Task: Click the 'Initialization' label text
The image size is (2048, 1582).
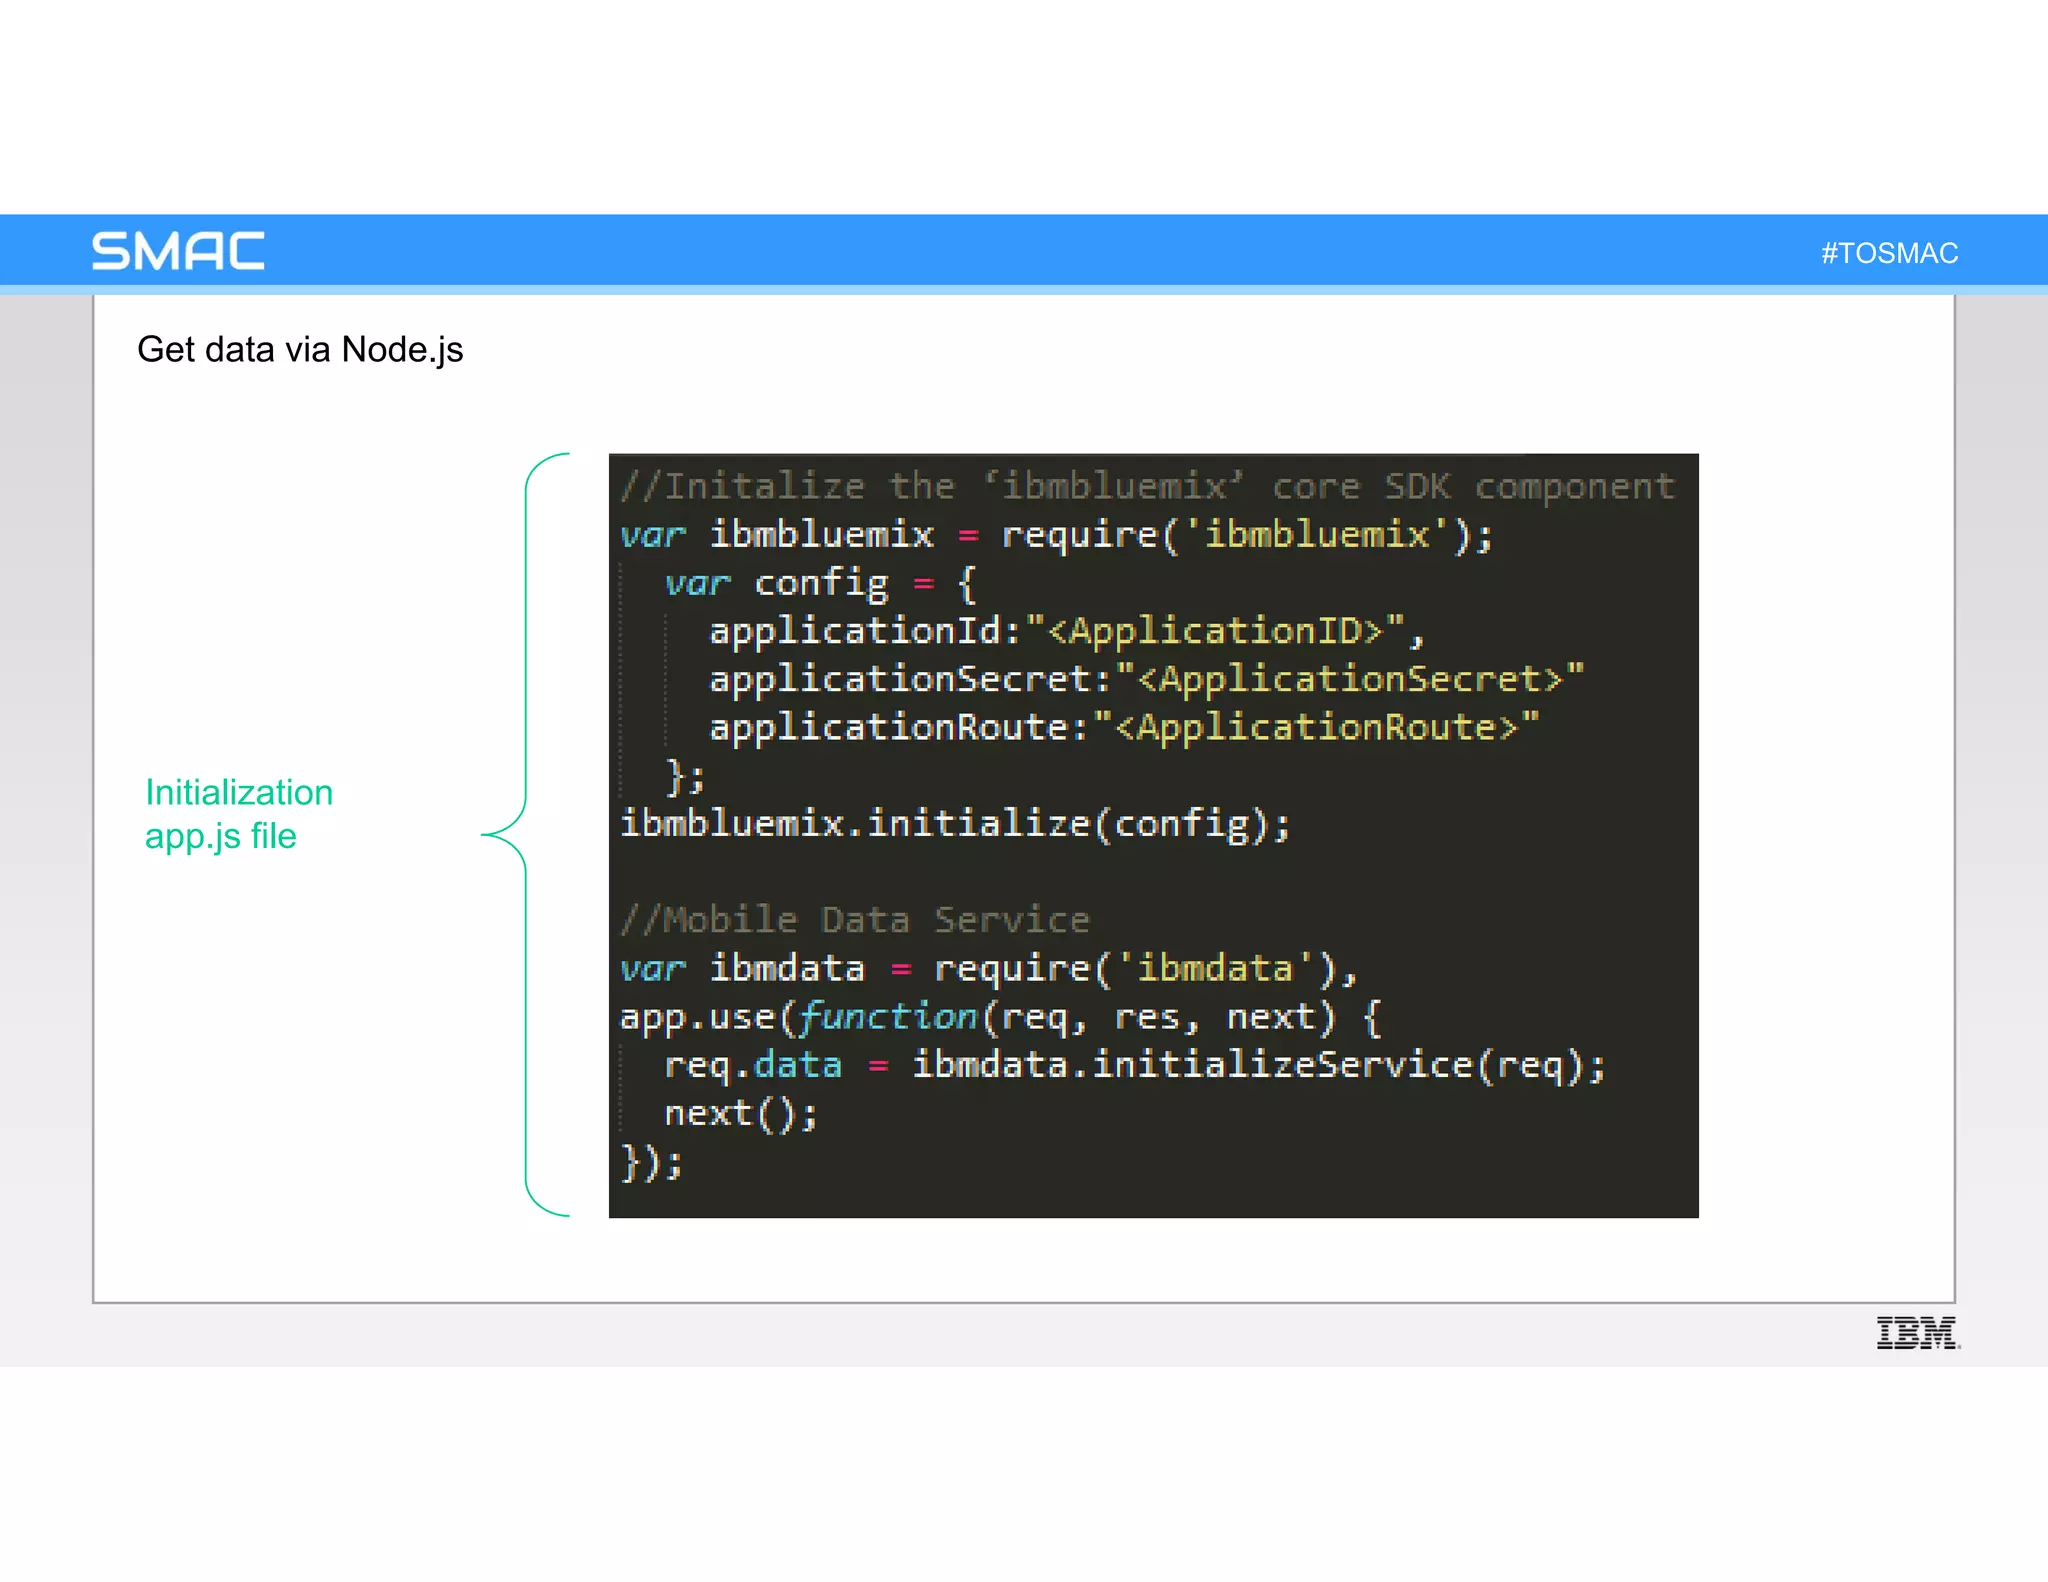Action: click(x=239, y=792)
